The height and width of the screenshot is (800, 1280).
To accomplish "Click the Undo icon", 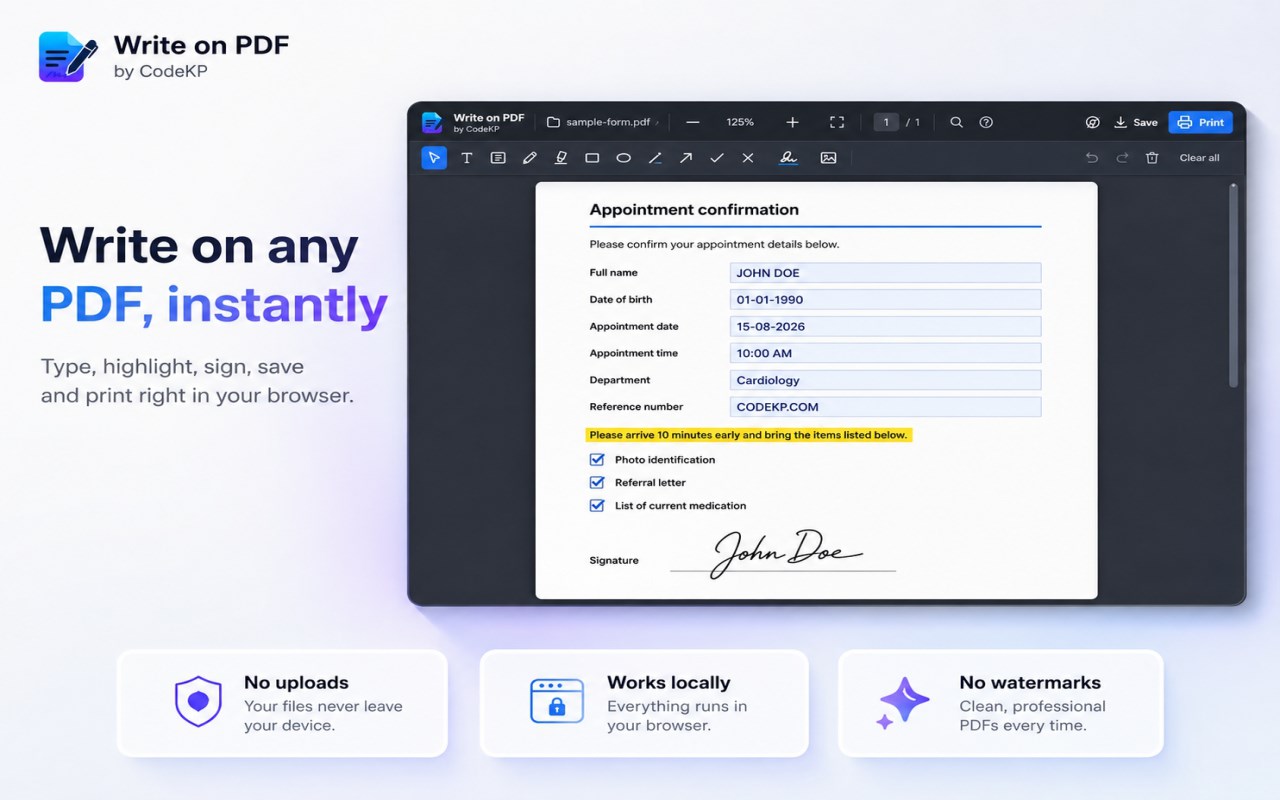I will pyautogui.click(x=1092, y=158).
